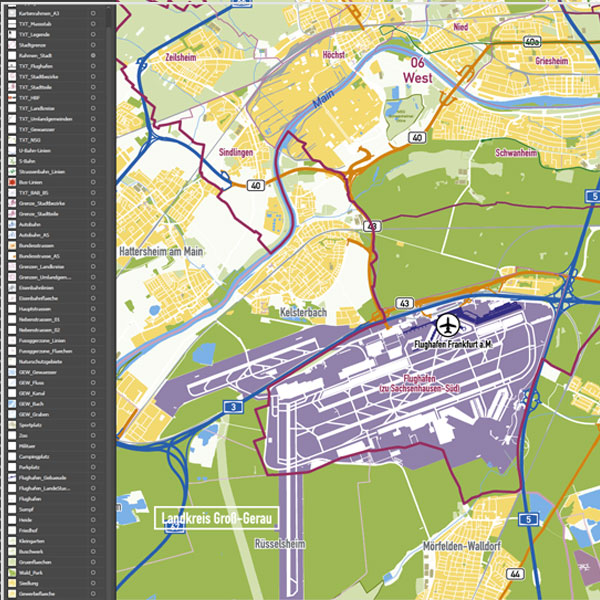
Task: Select the TXT_Umlandgemeinden layer name
Action: (46, 119)
